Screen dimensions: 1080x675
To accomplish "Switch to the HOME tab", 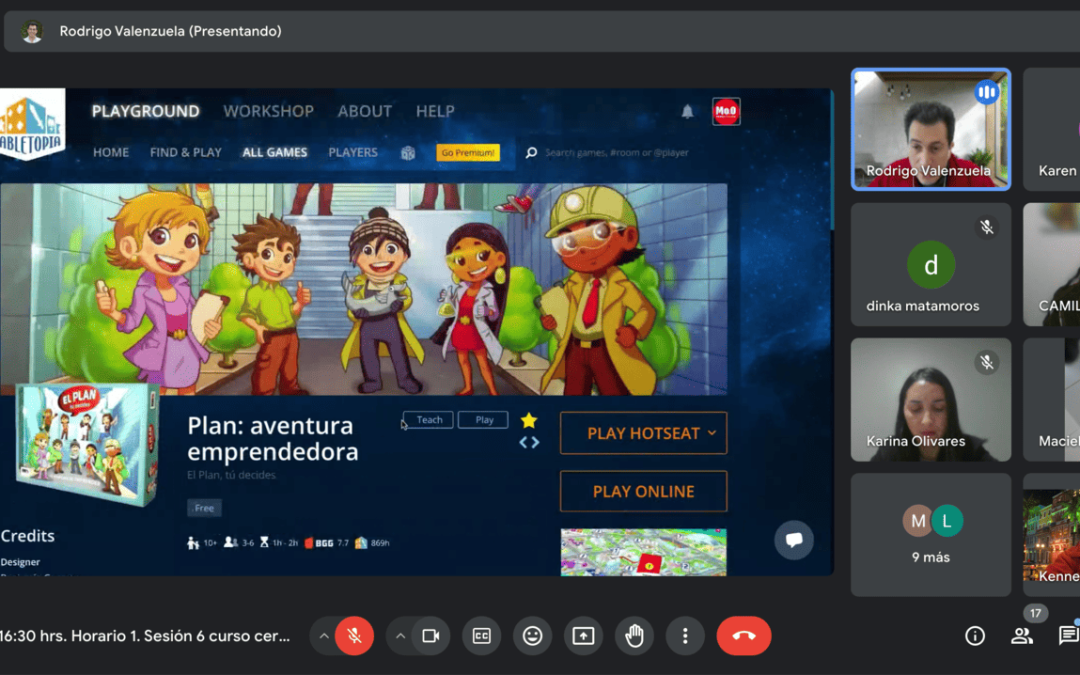I will point(111,152).
